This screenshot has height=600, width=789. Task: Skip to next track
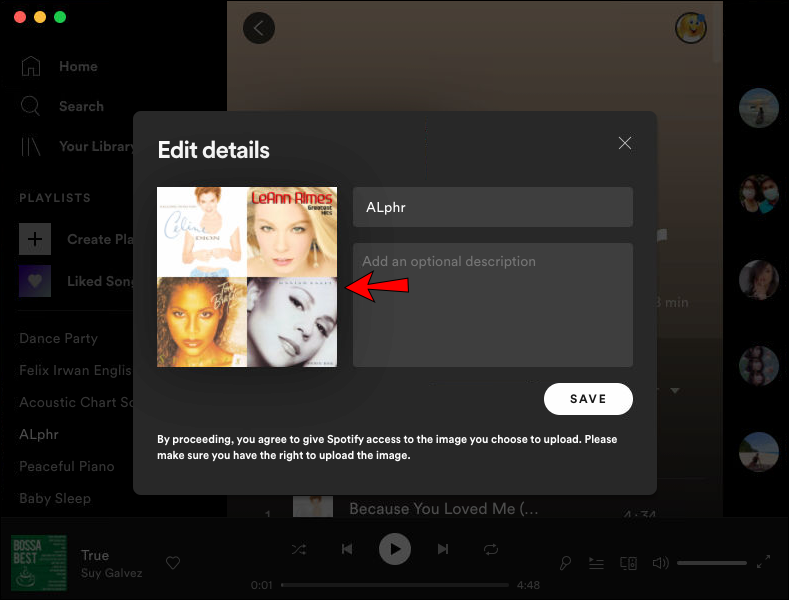(443, 549)
